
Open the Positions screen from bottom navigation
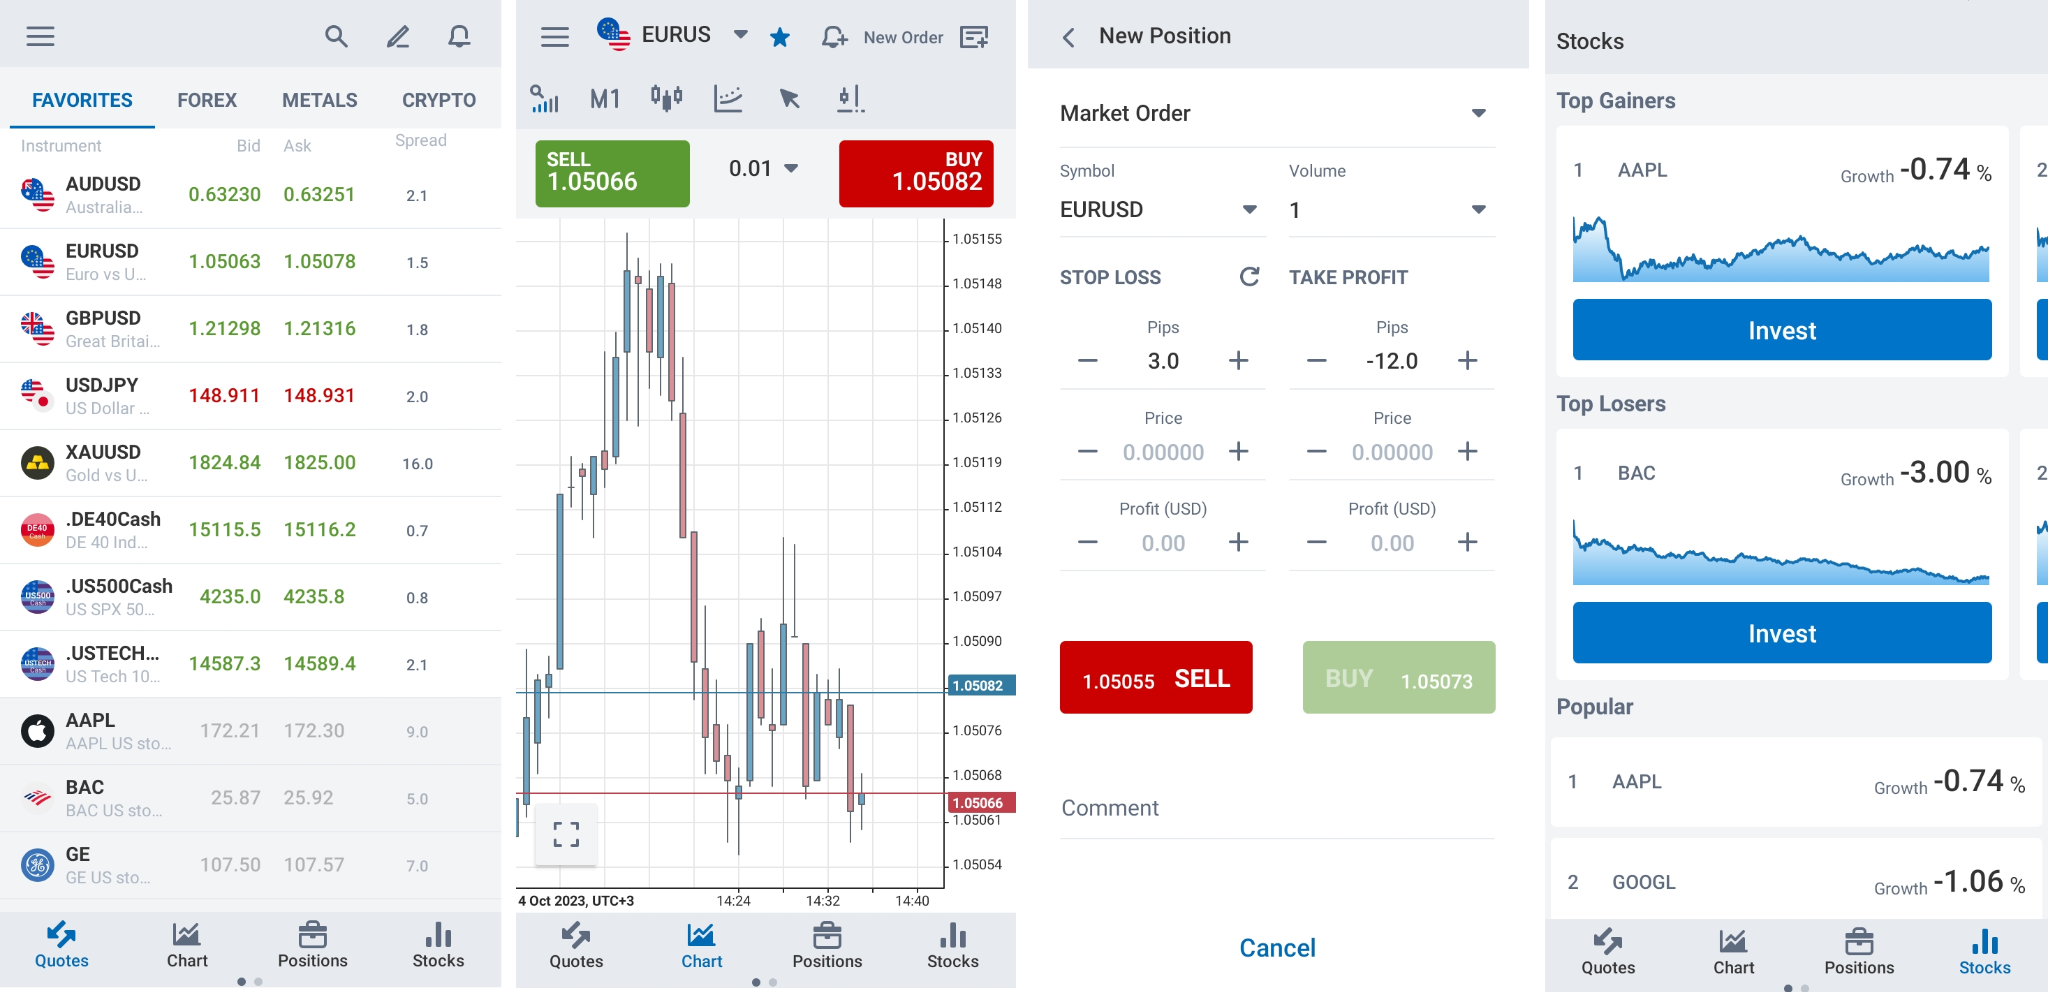click(x=313, y=945)
